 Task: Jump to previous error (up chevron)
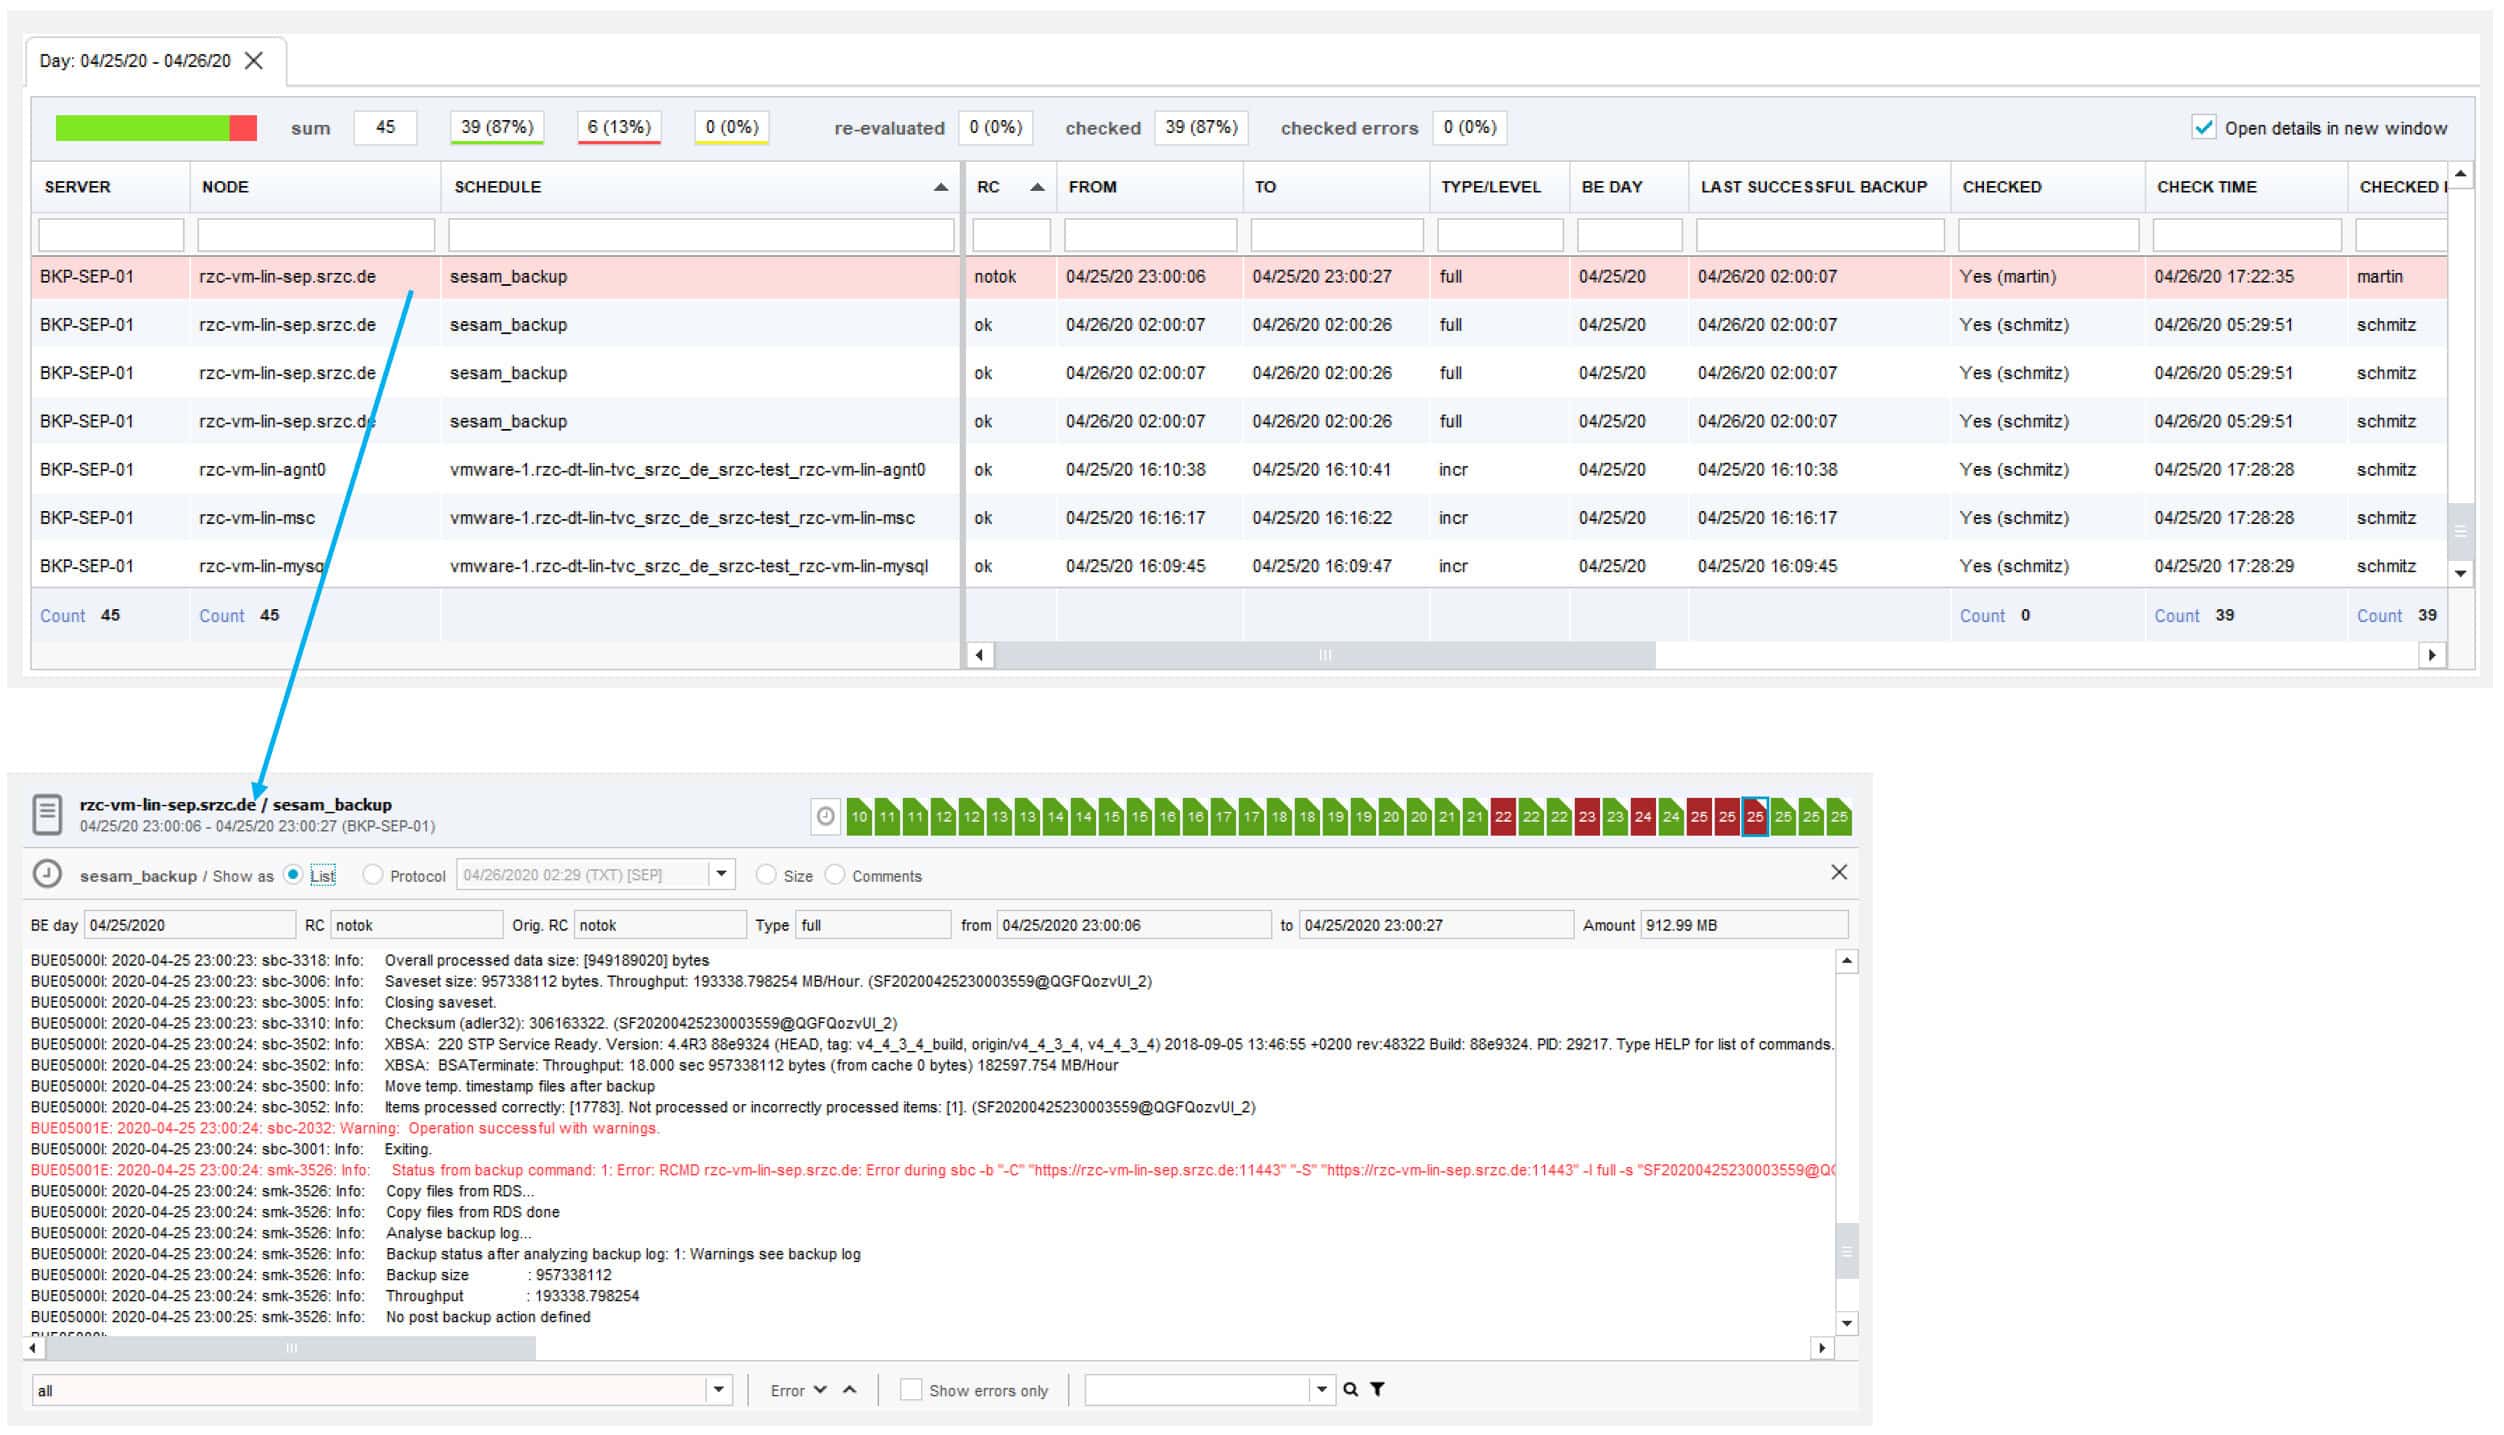coord(849,1389)
